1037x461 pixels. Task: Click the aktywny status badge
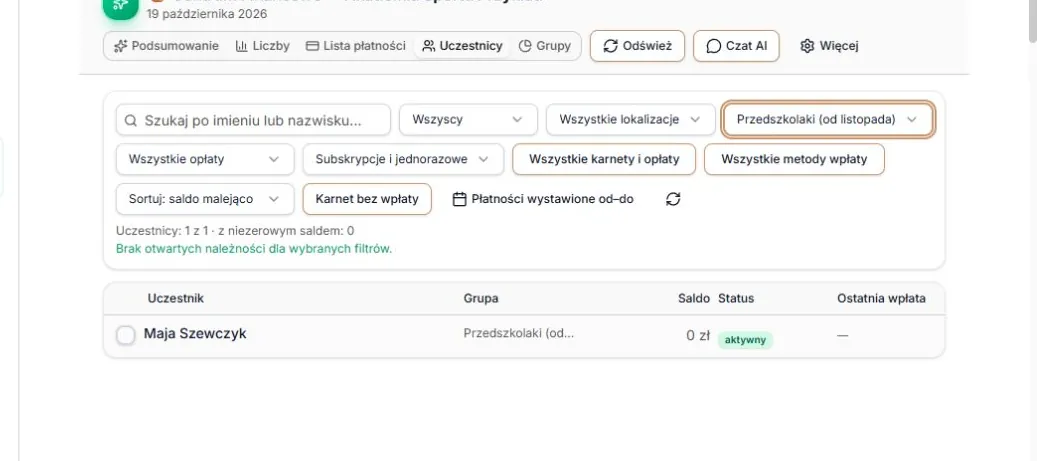[x=745, y=340]
